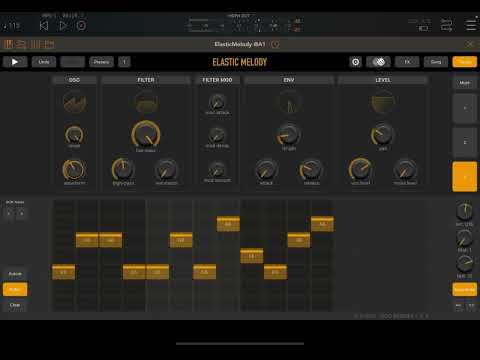Switch to the FX tab

(x=407, y=62)
